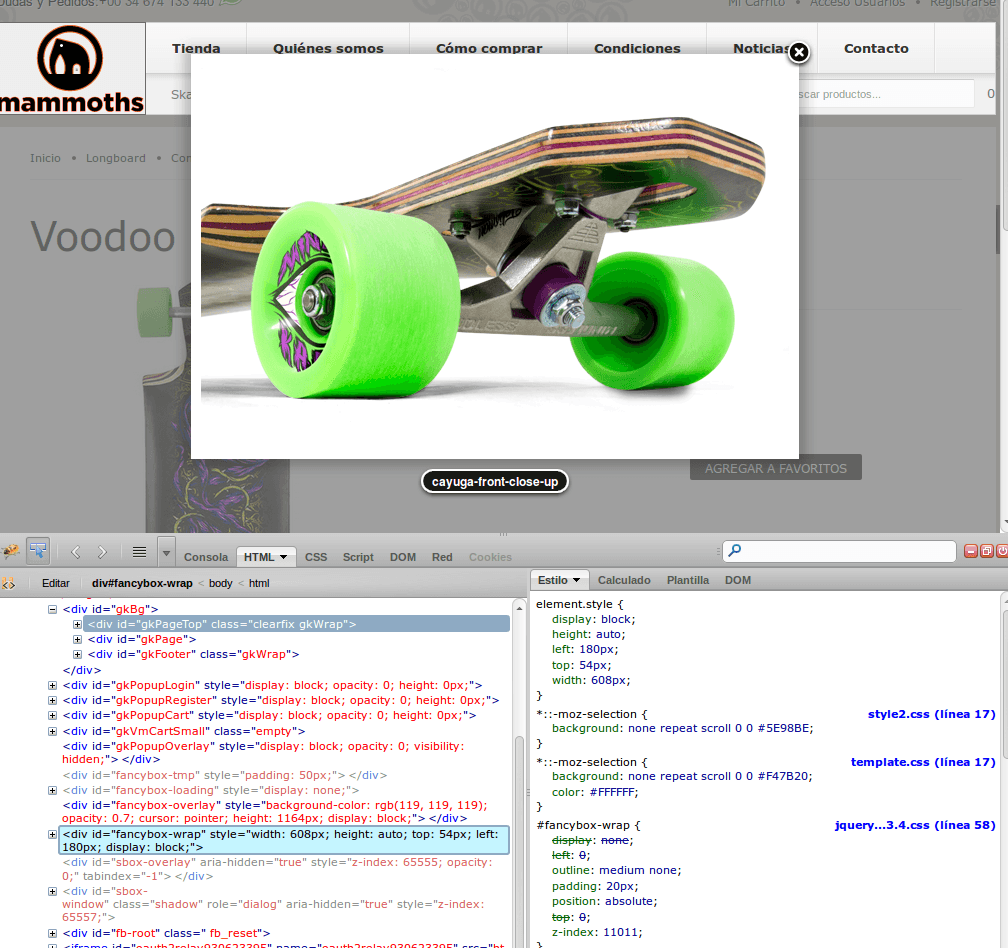This screenshot has height=948, width=1008.
Task: Switch to the Plantilla side tab
Action: pos(688,580)
